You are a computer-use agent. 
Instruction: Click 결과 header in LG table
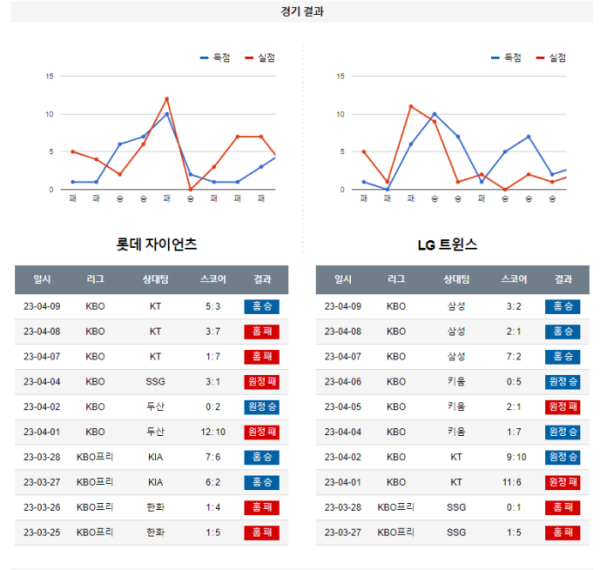tap(563, 279)
